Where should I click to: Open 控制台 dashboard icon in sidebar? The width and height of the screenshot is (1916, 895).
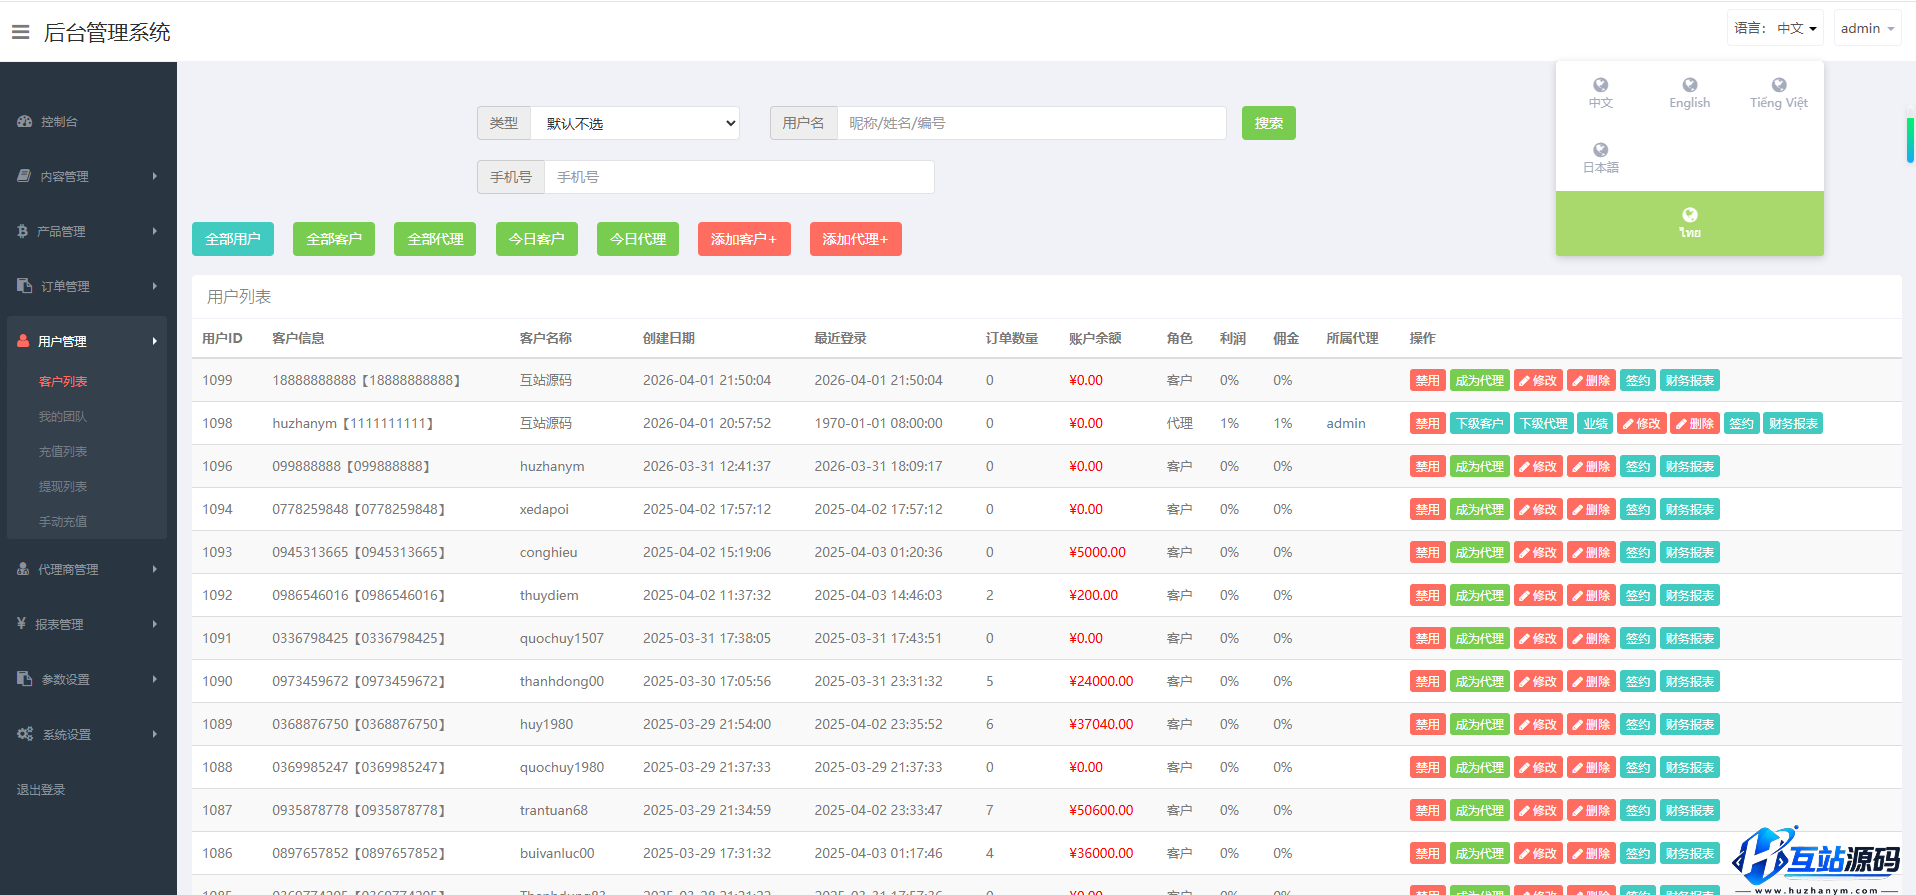(25, 122)
